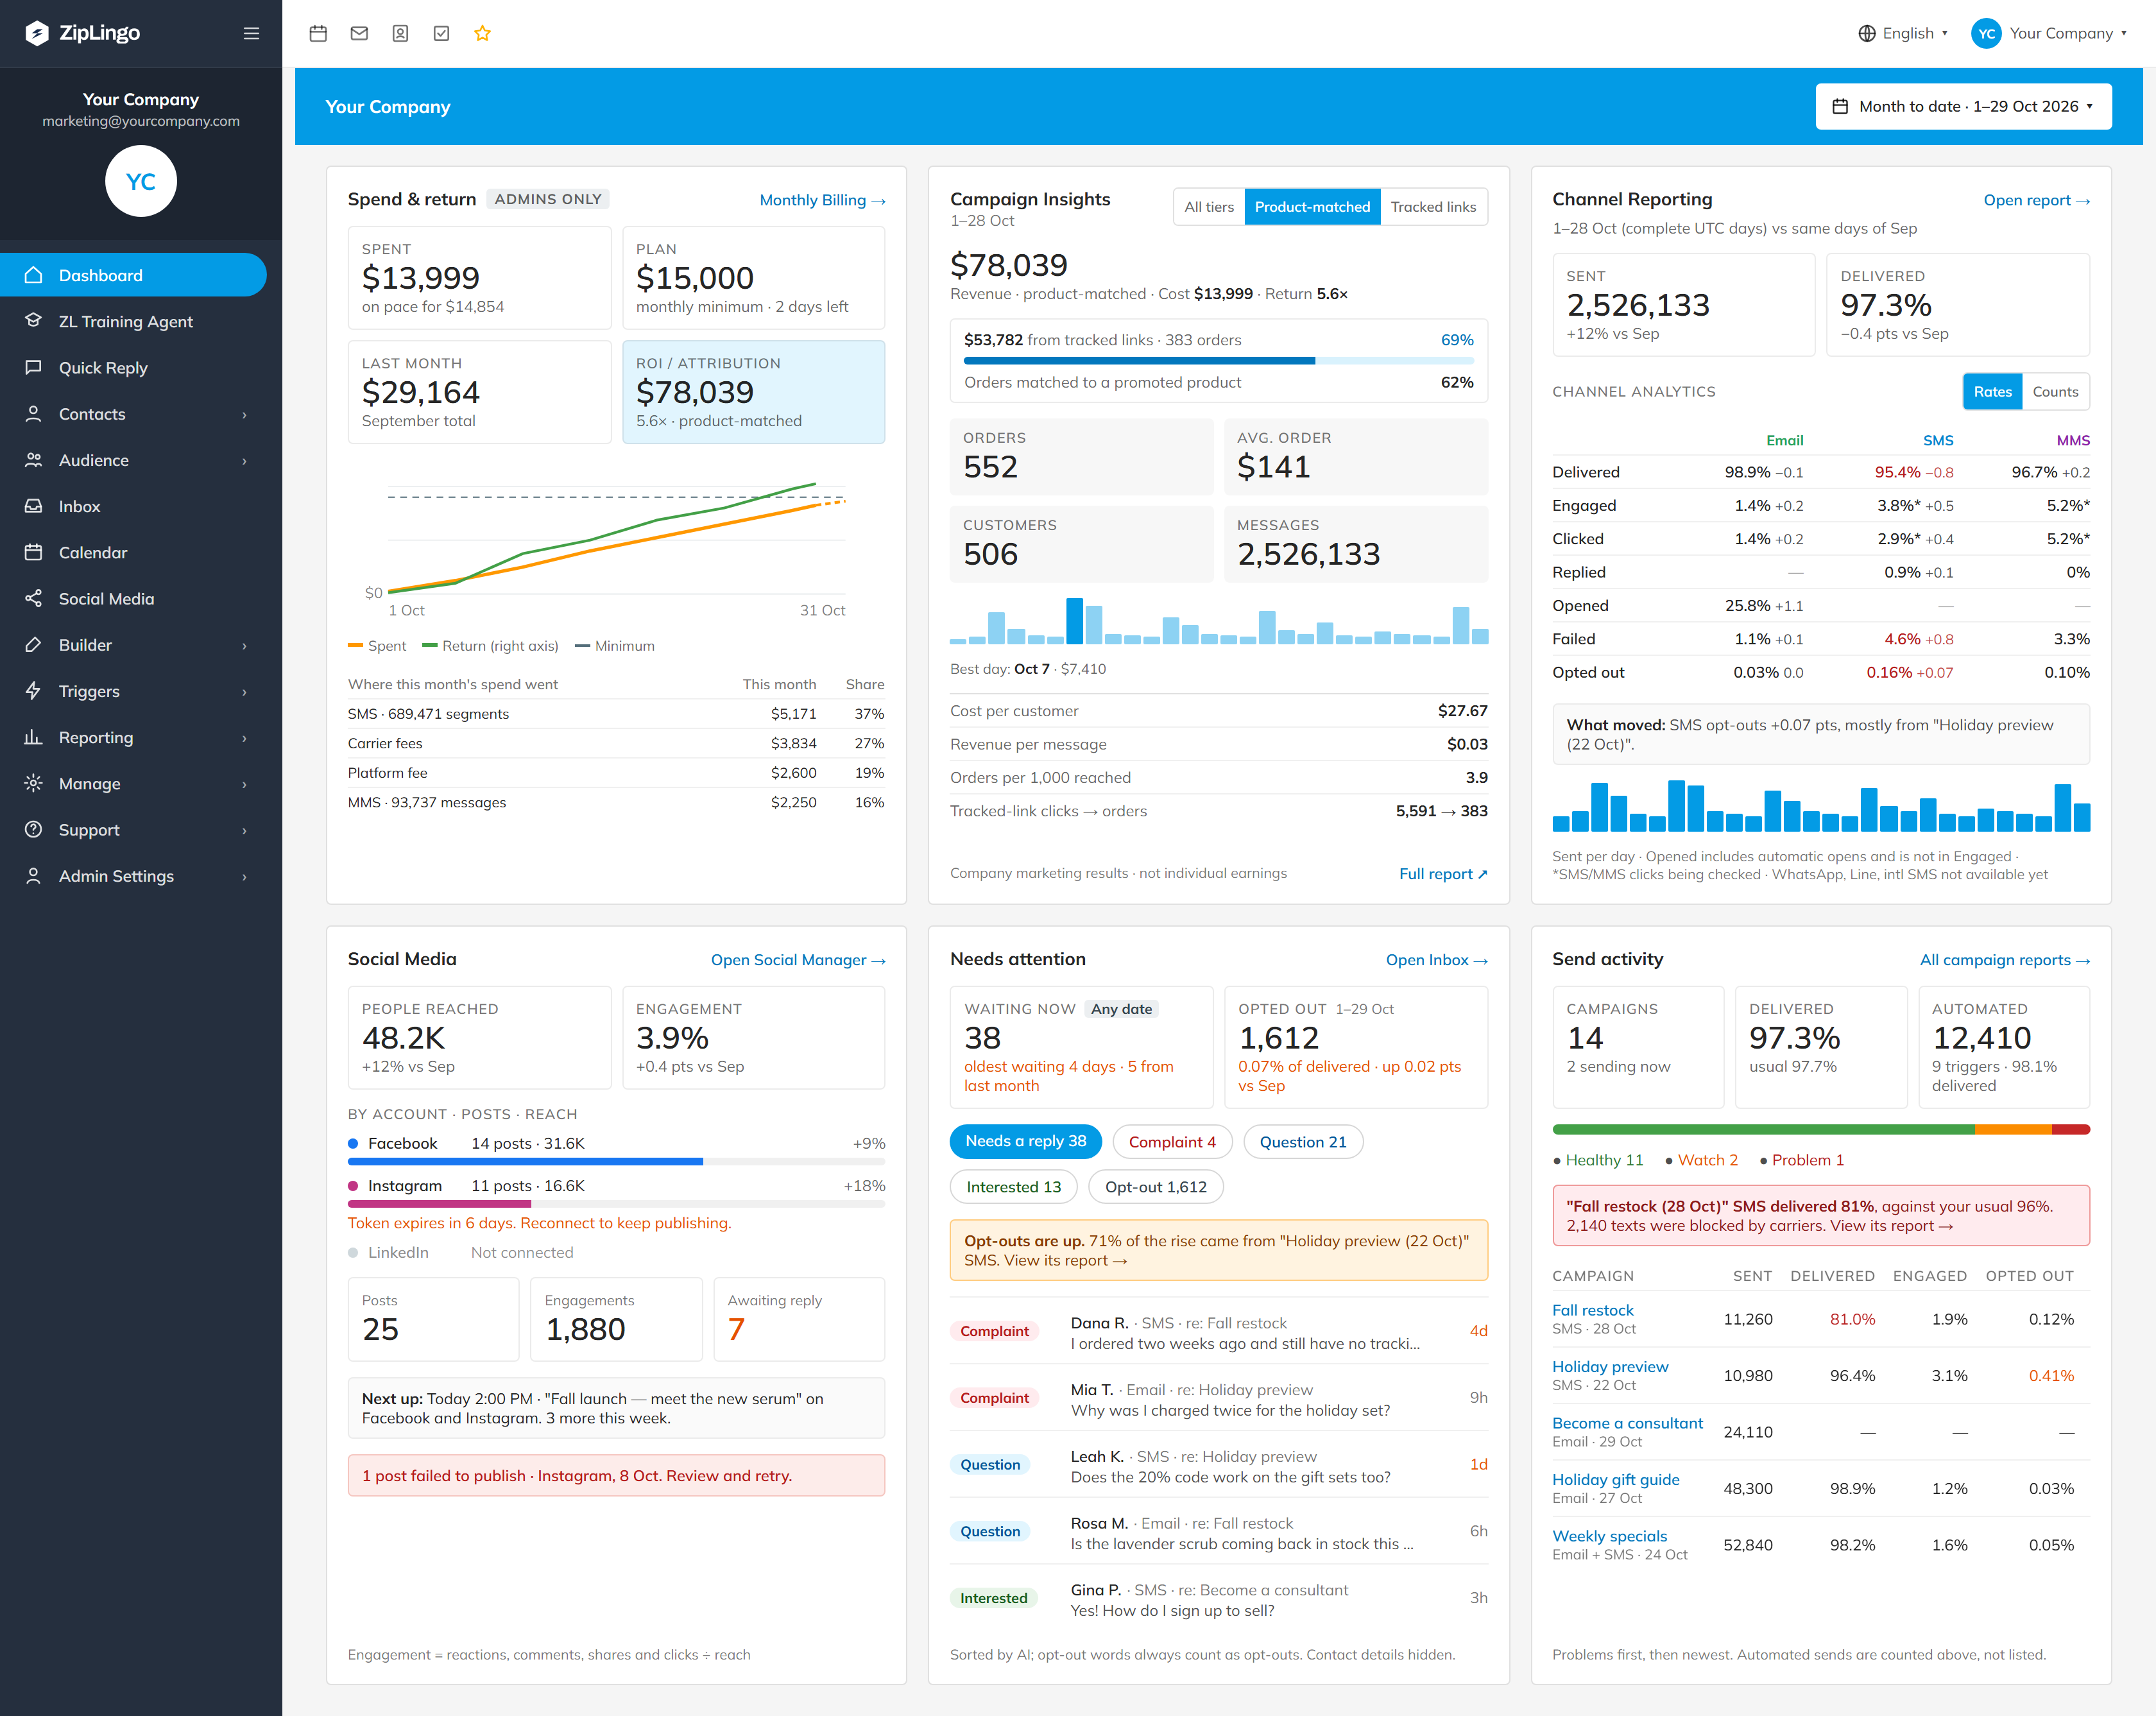Switch Campaign Insights to All tiers
This screenshot has width=2156, height=1716.
(x=1208, y=207)
